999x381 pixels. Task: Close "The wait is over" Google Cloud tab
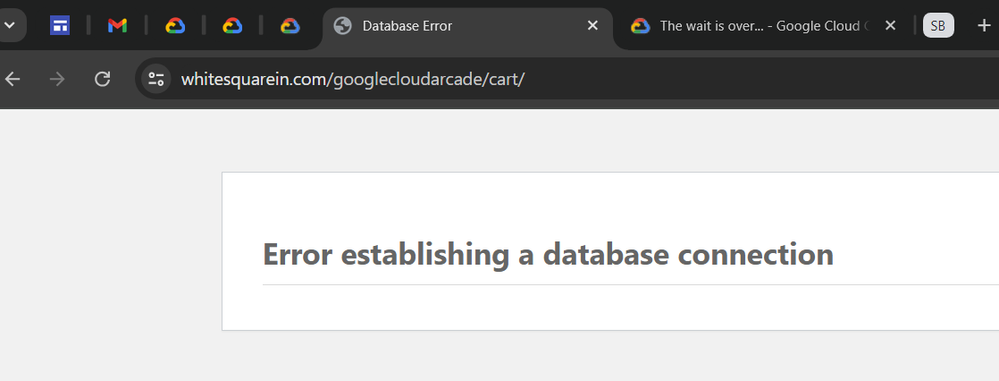(x=891, y=25)
